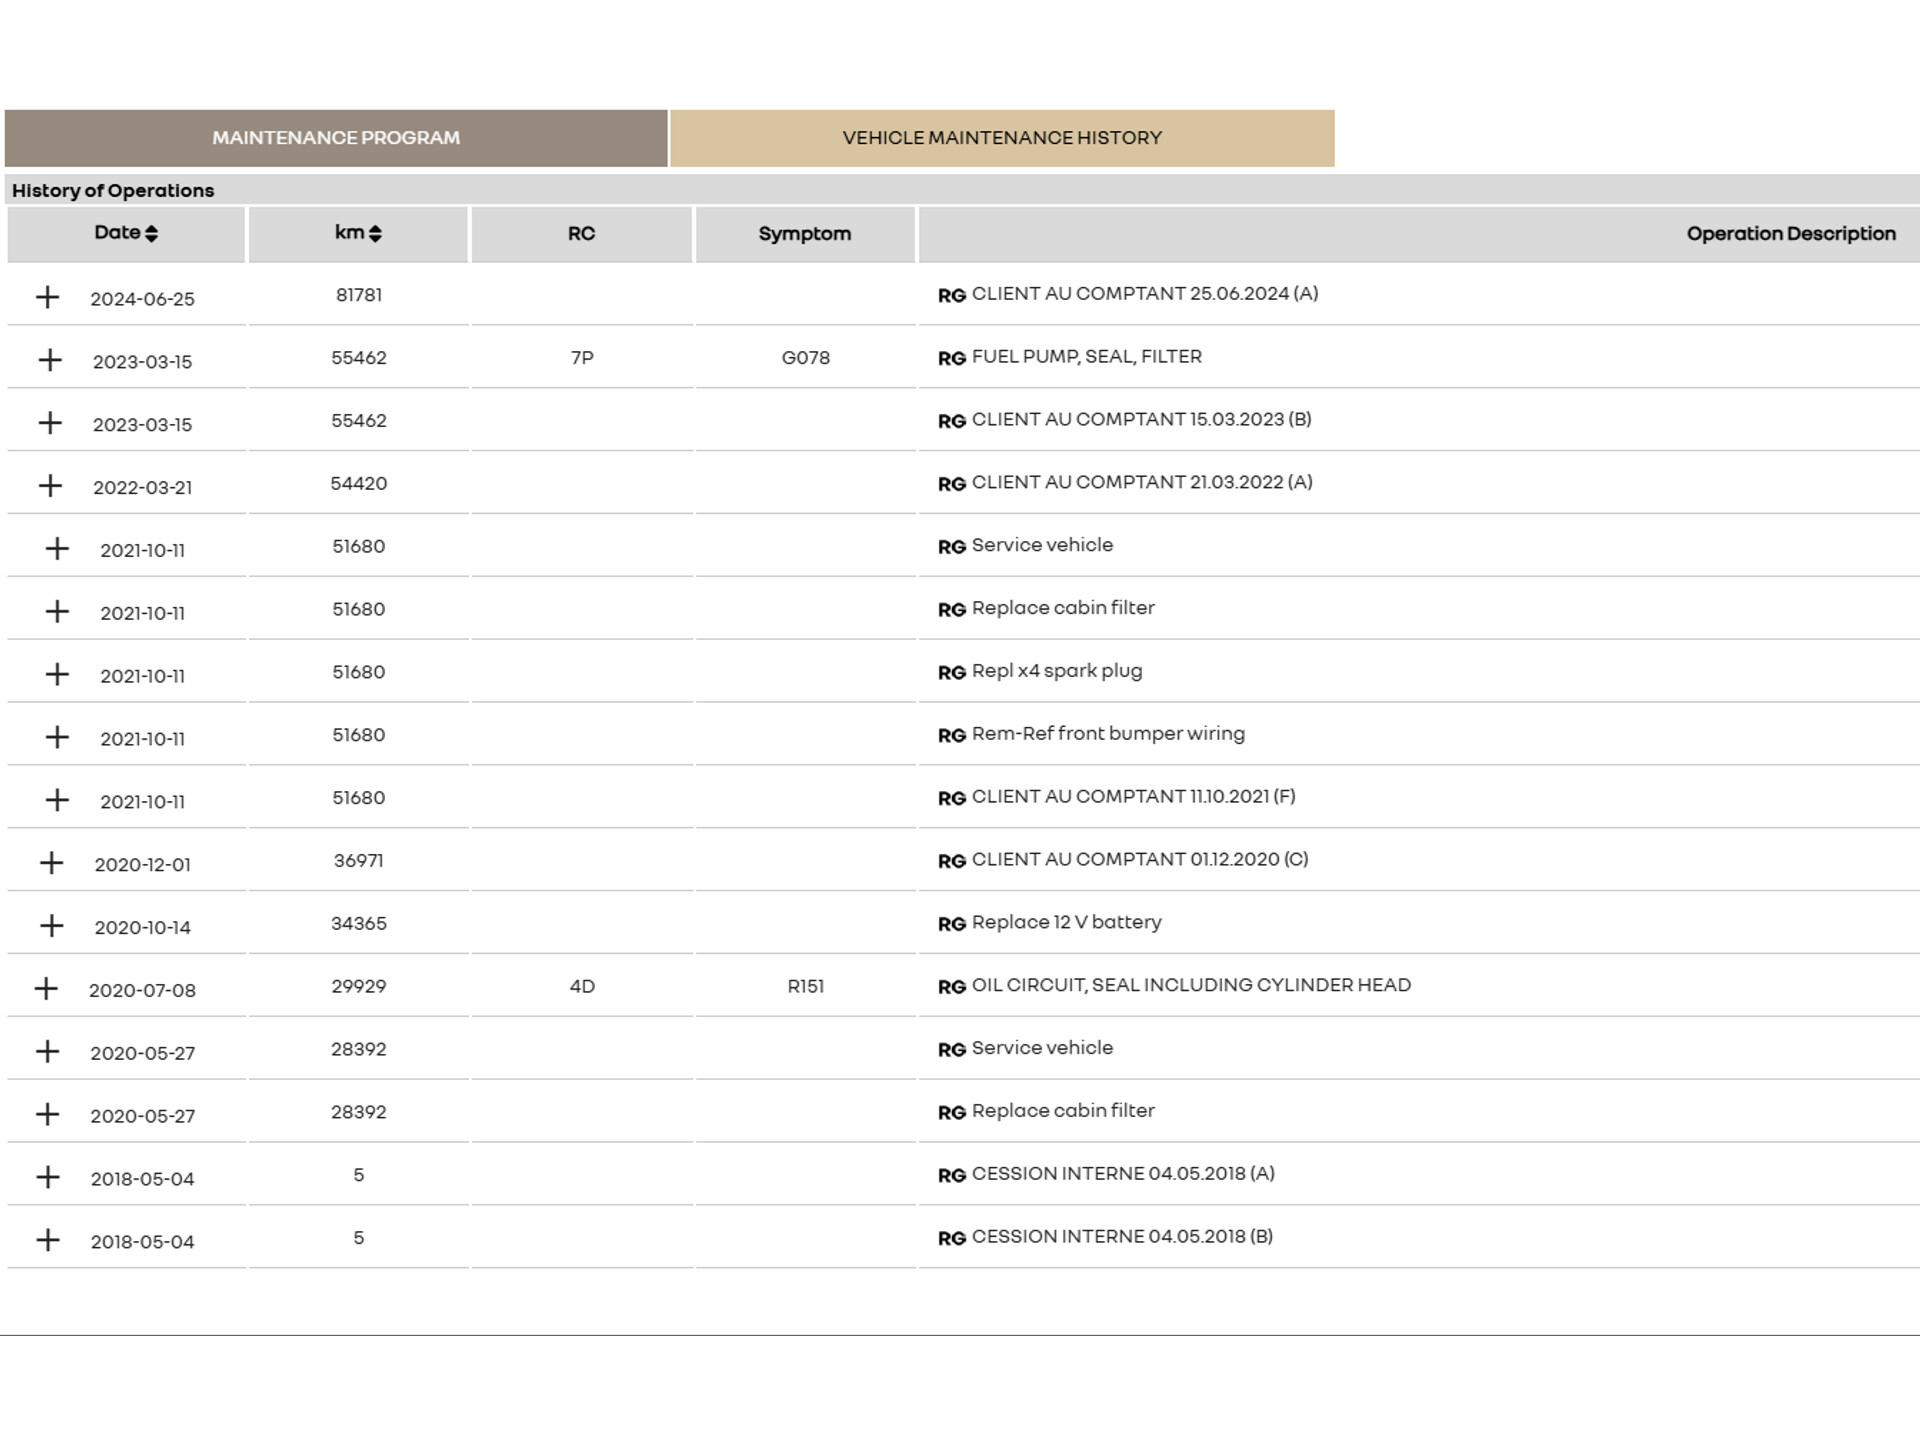The image size is (1920, 1440).
Task: Sort operations by the Date column arrows
Action: [151, 233]
